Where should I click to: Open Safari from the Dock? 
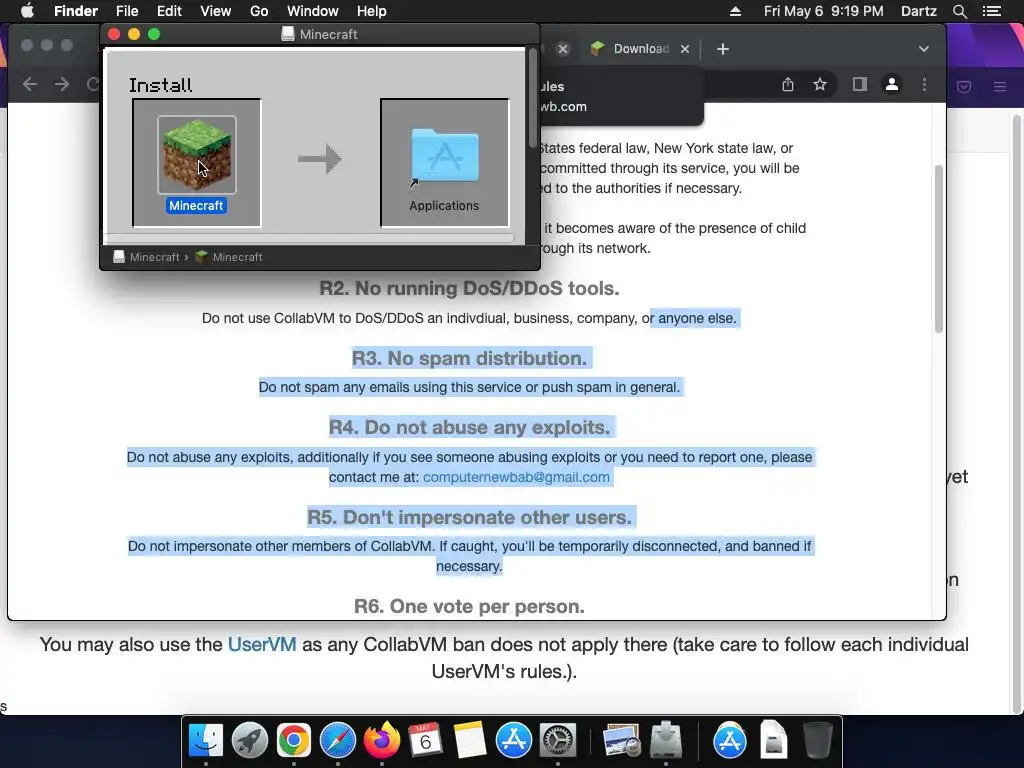pos(338,741)
